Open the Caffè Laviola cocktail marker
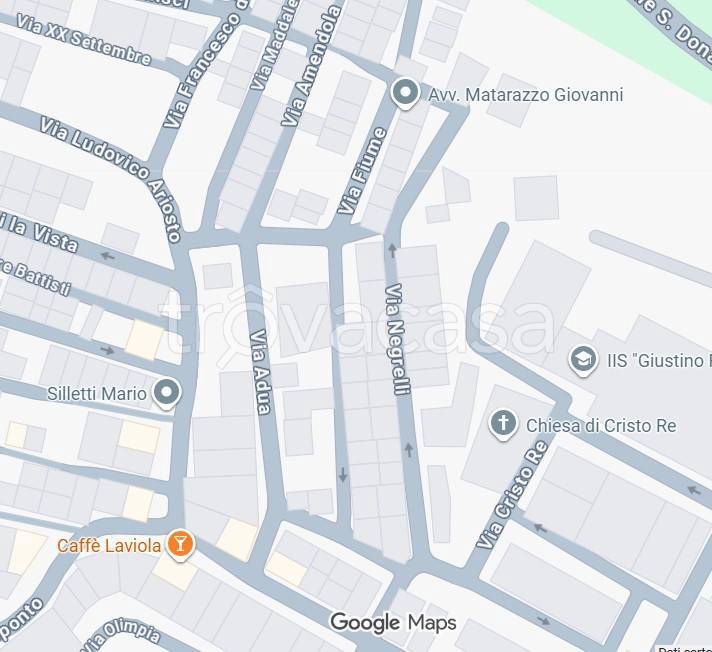 click(180, 544)
